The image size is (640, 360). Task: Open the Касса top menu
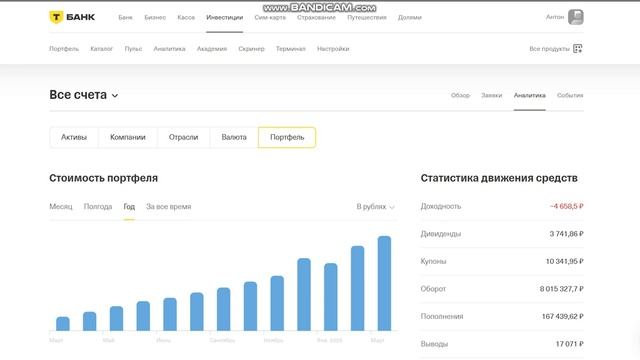[x=186, y=18]
